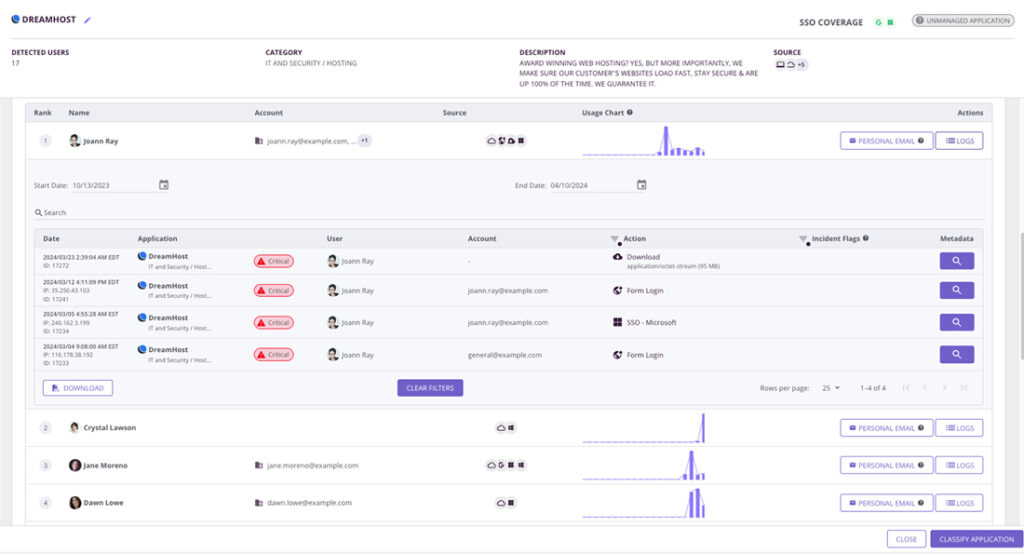Click the End Date 04/10/2024 field
The width and height of the screenshot is (1024, 554).
point(591,186)
